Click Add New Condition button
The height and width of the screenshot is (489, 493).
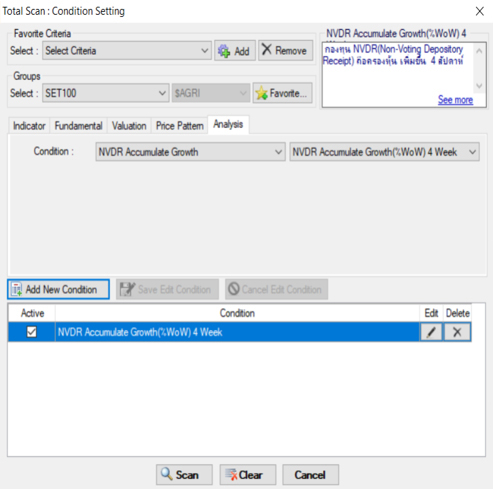click(x=58, y=289)
